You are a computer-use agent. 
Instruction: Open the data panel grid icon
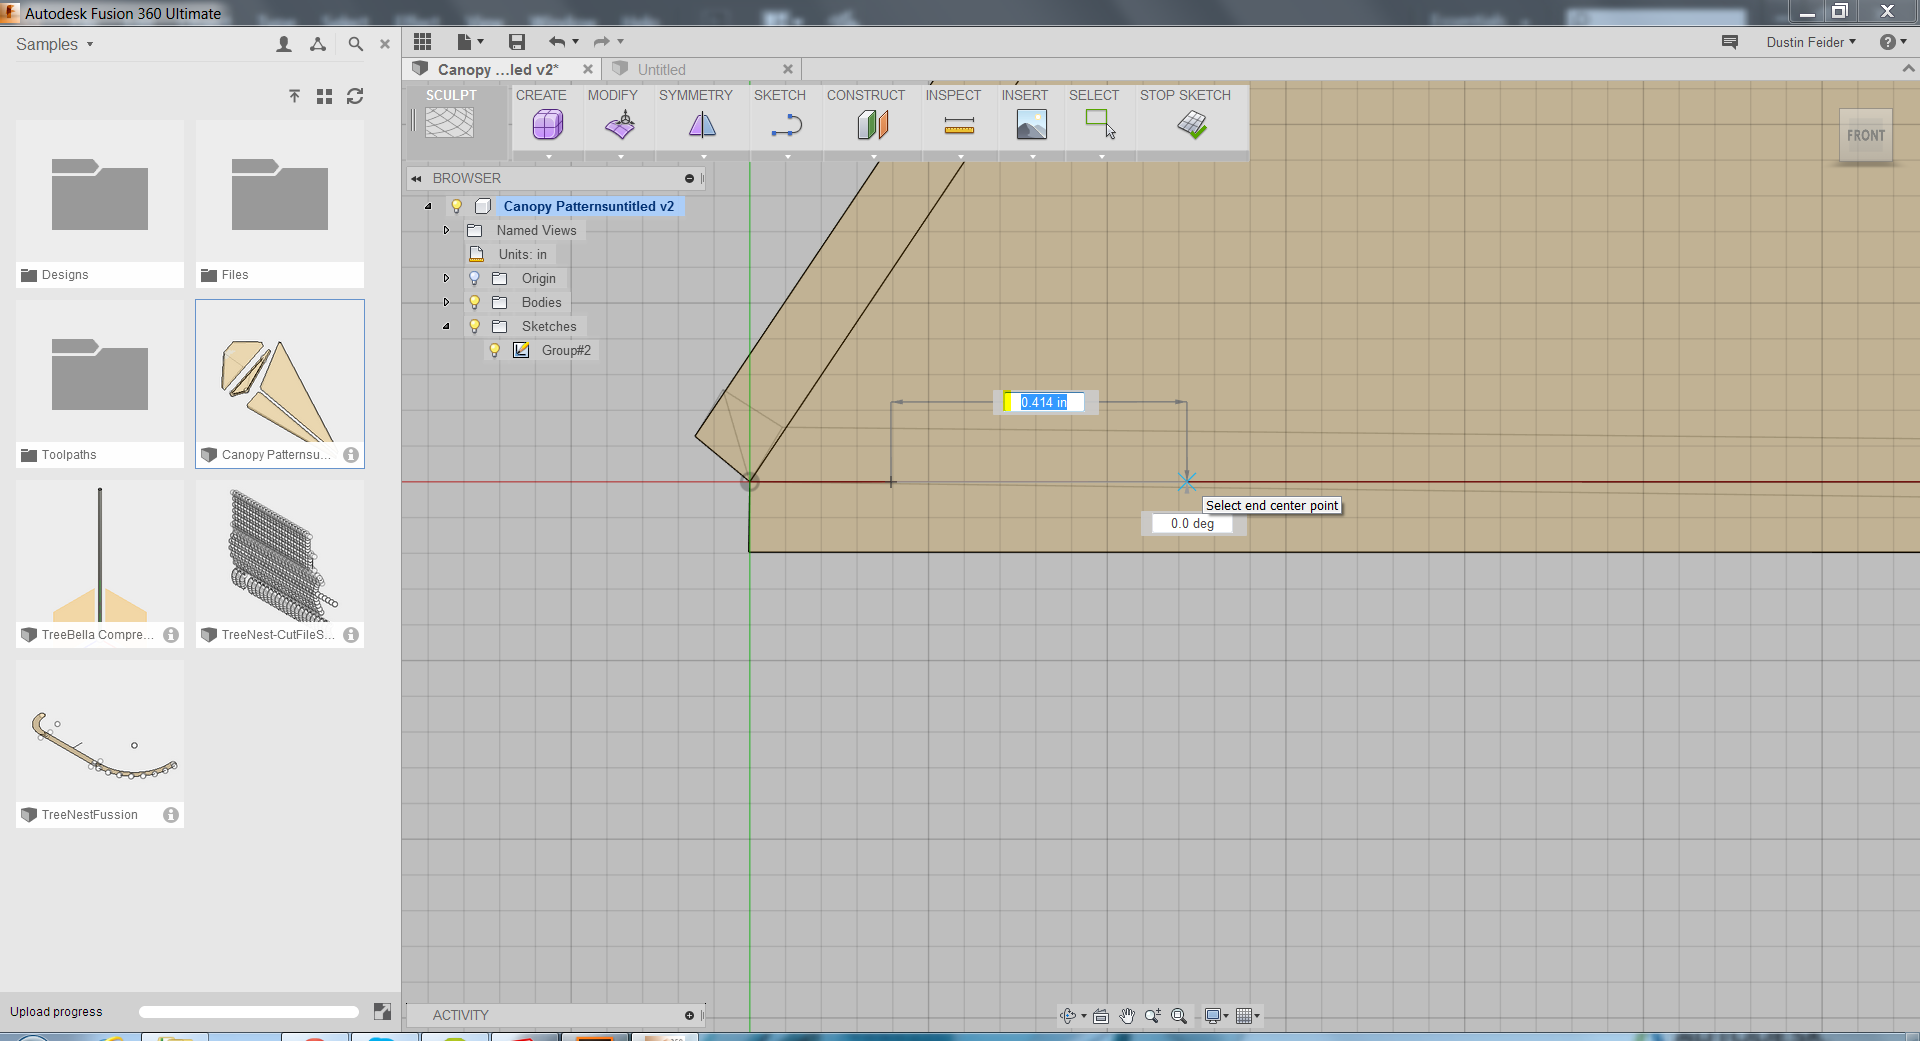tap(422, 41)
